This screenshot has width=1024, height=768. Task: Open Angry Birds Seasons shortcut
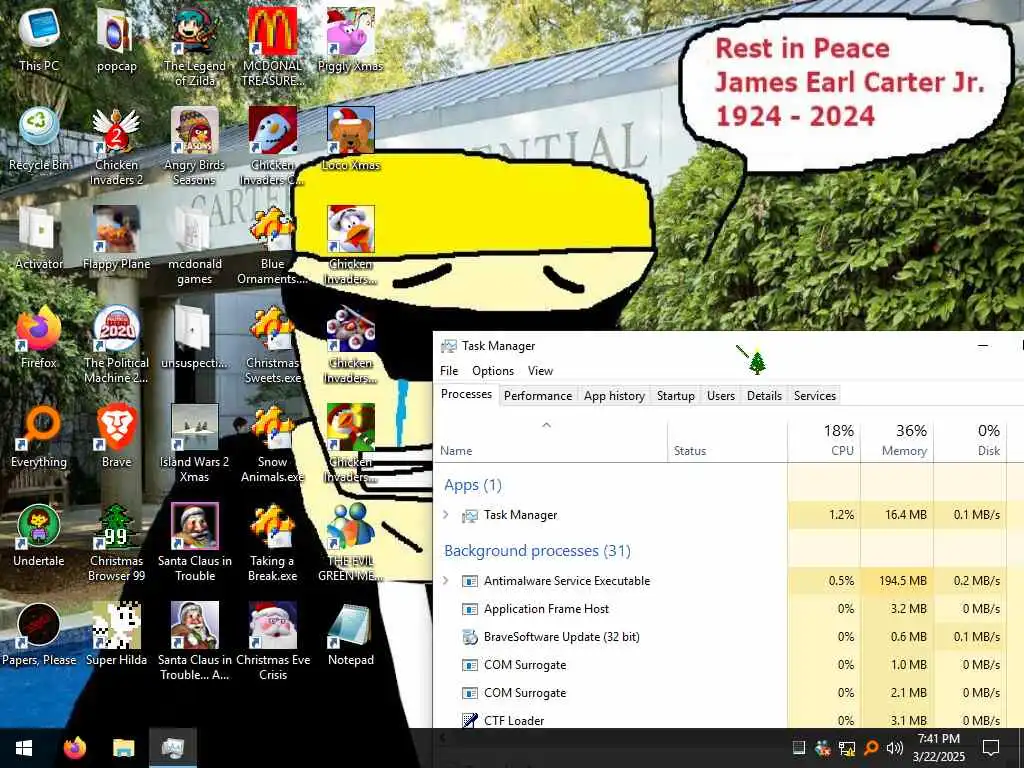click(x=195, y=146)
